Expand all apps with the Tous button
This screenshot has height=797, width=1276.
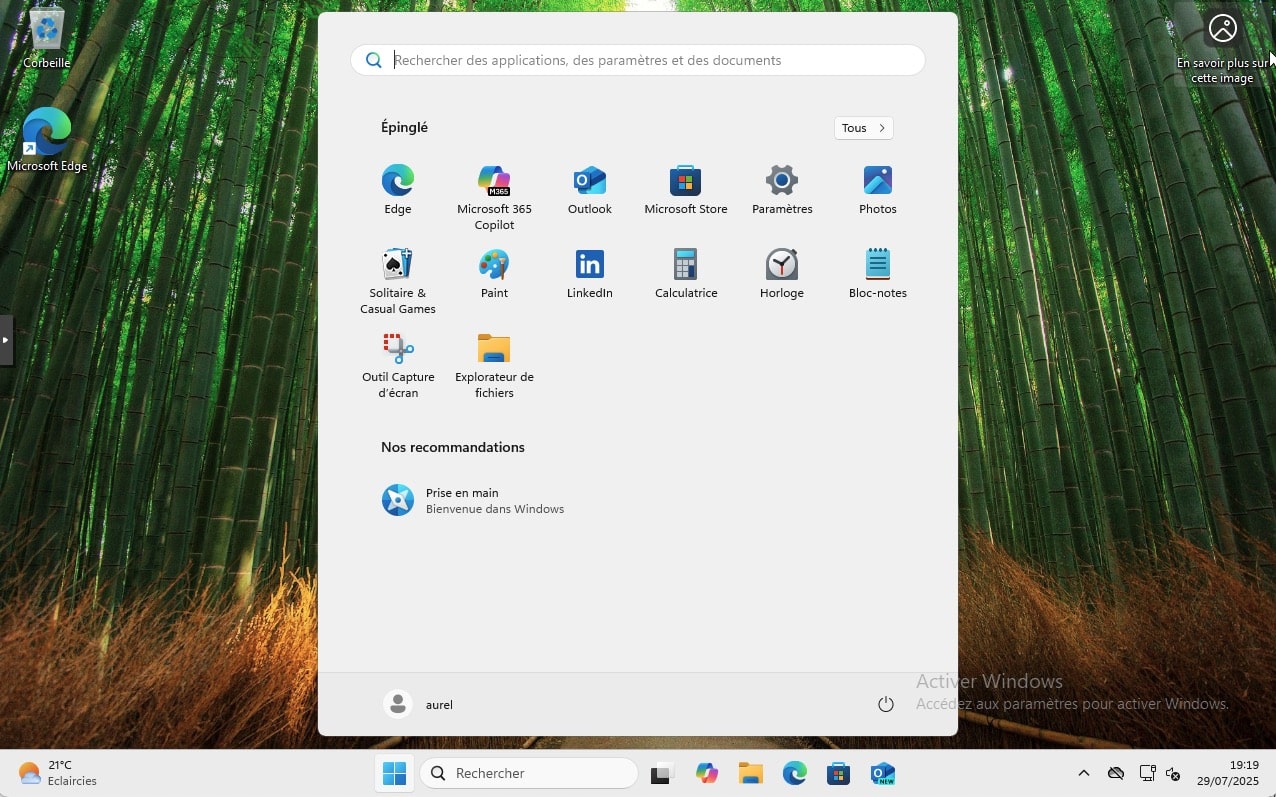click(x=863, y=128)
